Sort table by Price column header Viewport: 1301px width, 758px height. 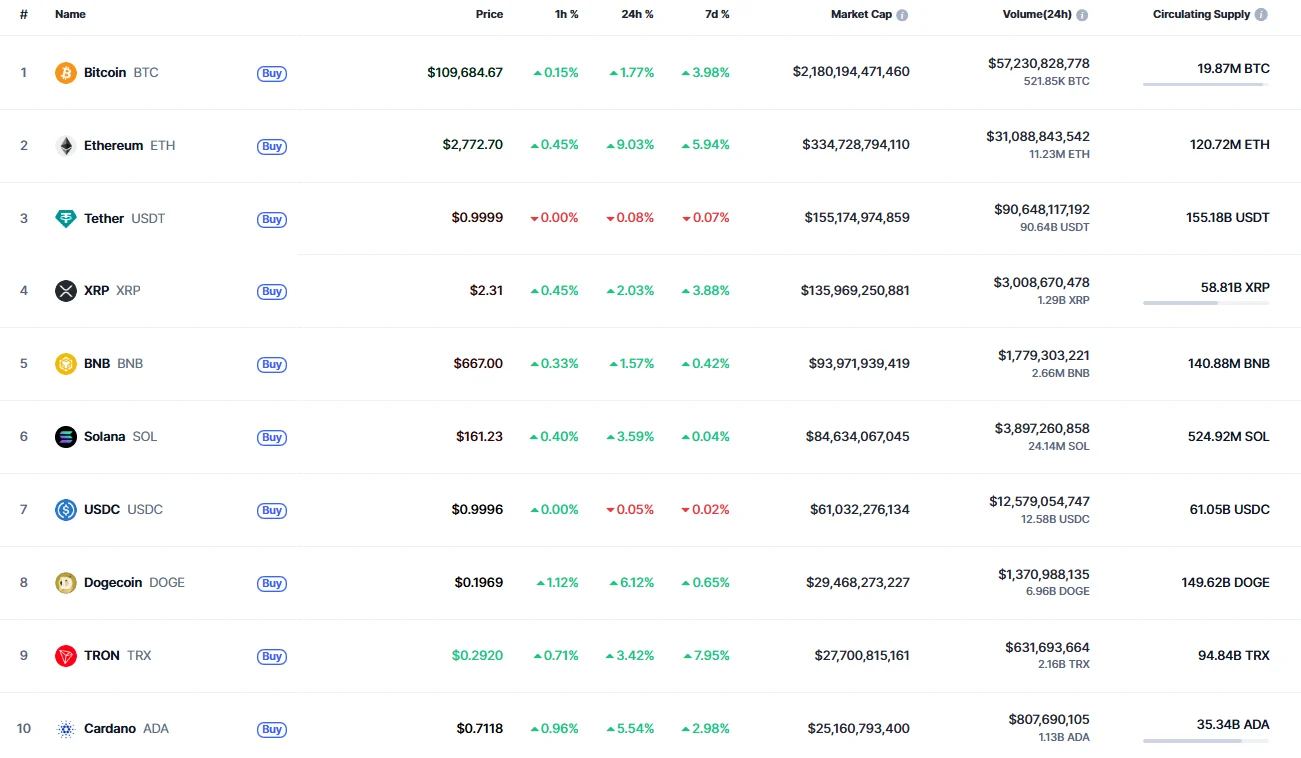tap(489, 15)
